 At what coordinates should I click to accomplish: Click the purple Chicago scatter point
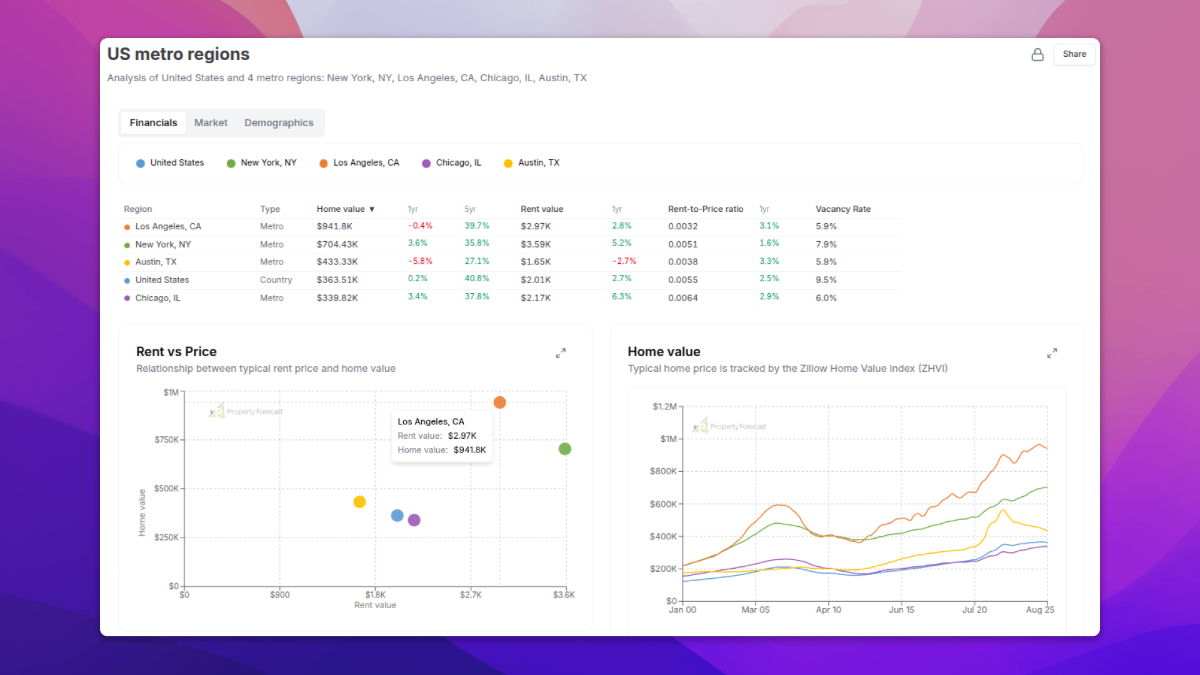pyautogui.click(x=414, y=520)
